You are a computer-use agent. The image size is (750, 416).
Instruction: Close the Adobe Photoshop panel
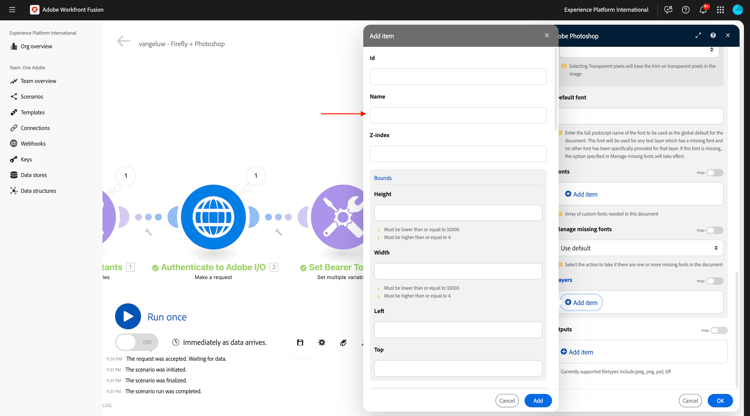[728, 35]
